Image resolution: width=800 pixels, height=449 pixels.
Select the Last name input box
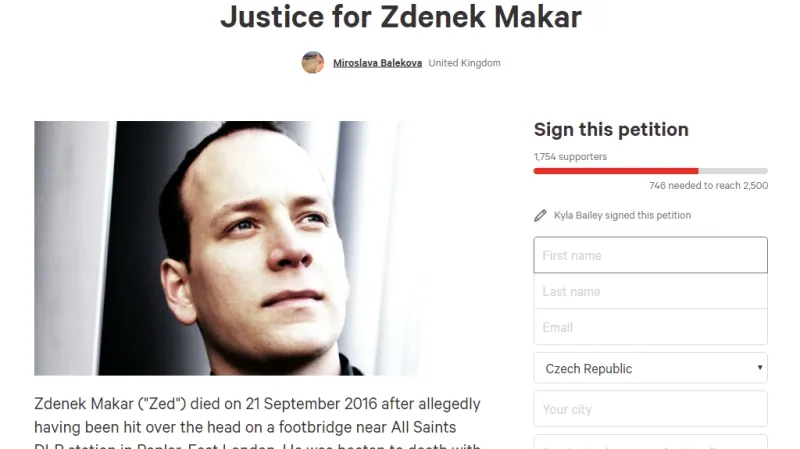coord(651,291)
